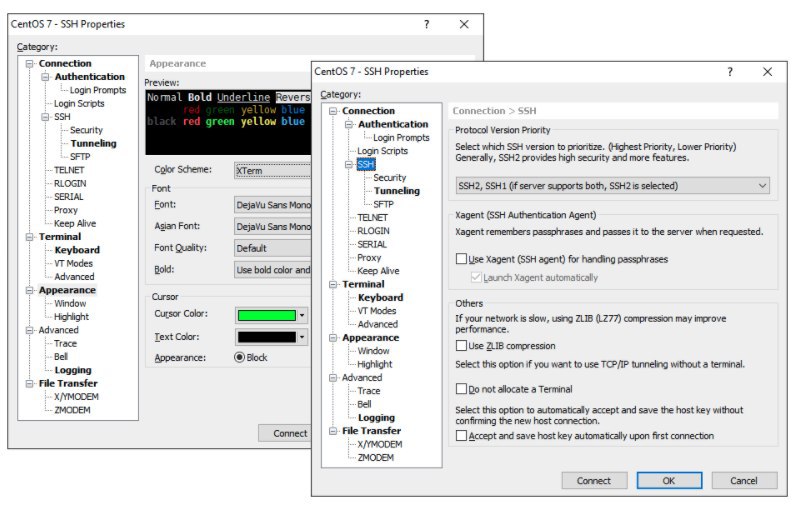This screenshot has width=811, height=516.
Task: Select TELNET in front window tree
Action: (x=372, y=218)
